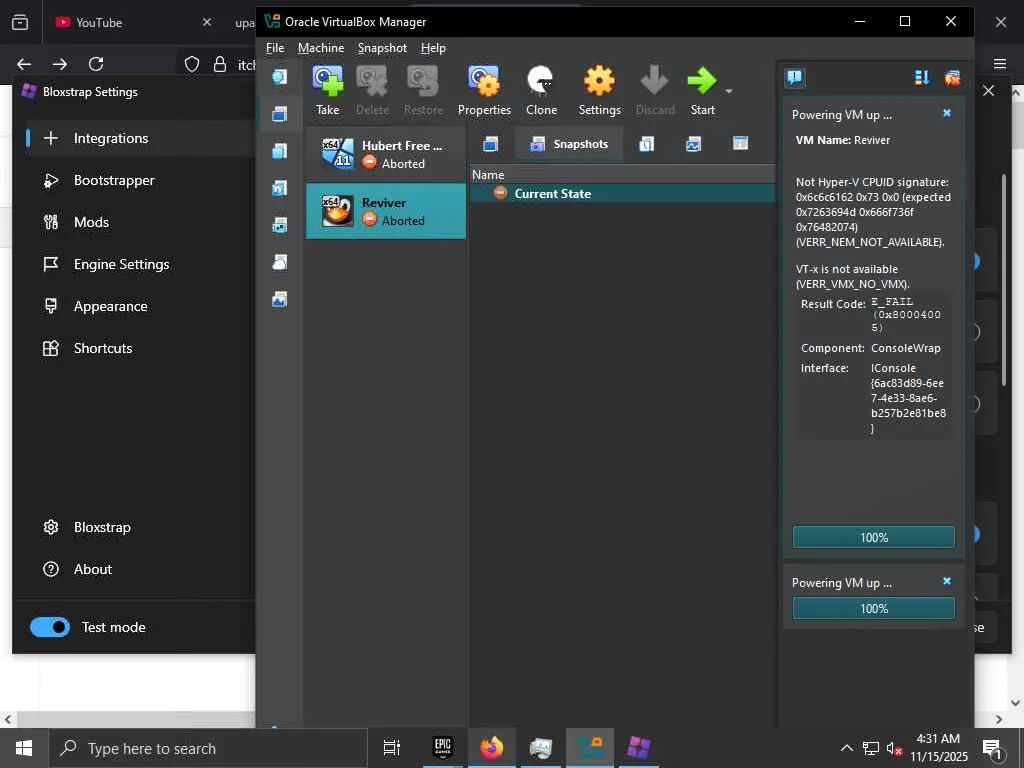The width and height of the screenshot is (1024, 768).
Task: Click the Name column header
Action: pos(623,174)
